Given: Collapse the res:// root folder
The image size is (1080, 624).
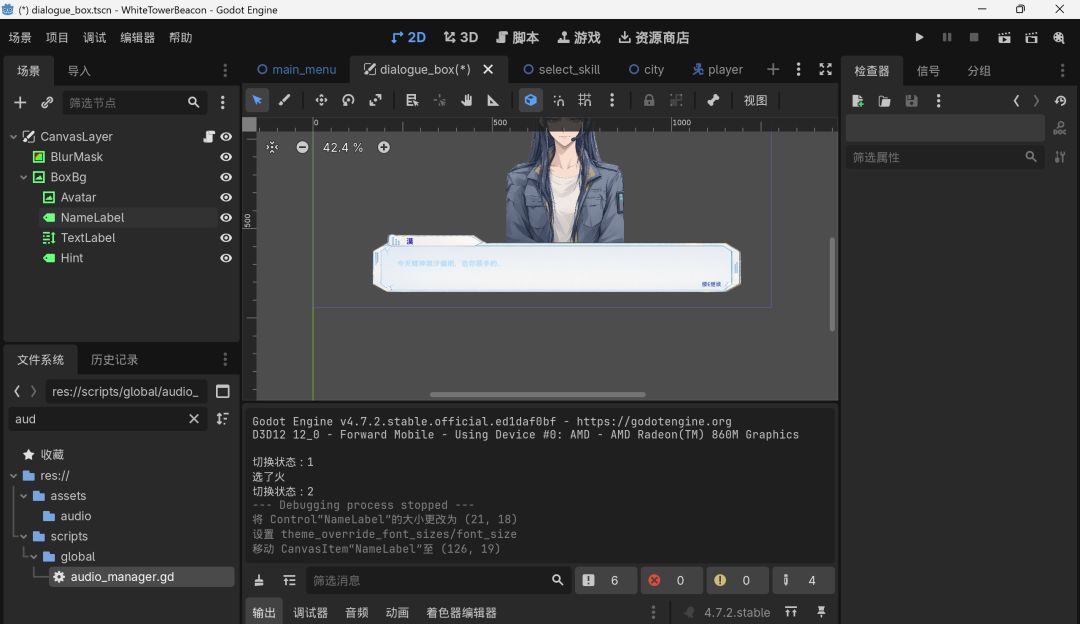Looking at the screenshot, I should pos(13,475).
